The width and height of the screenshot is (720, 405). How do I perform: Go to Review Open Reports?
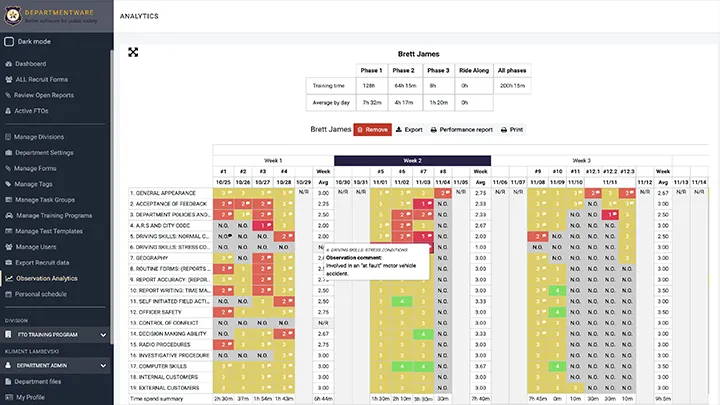pos(44,95)
